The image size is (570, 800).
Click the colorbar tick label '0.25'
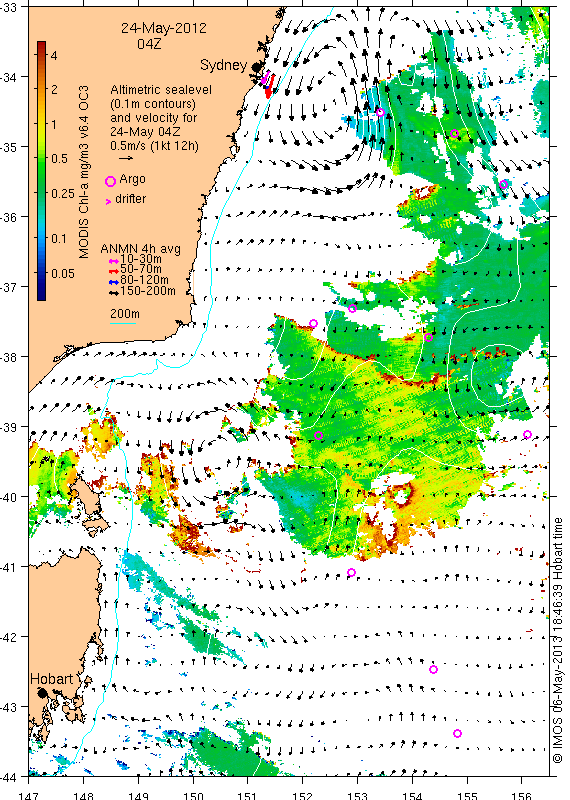click(x=63, y=193)
